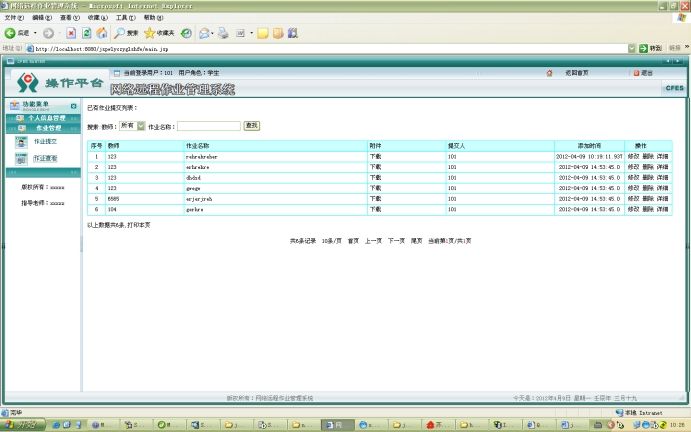Open the 作业查看 sidebar item
The height and width of the screenshot is (432, 691).
(45, 158)
